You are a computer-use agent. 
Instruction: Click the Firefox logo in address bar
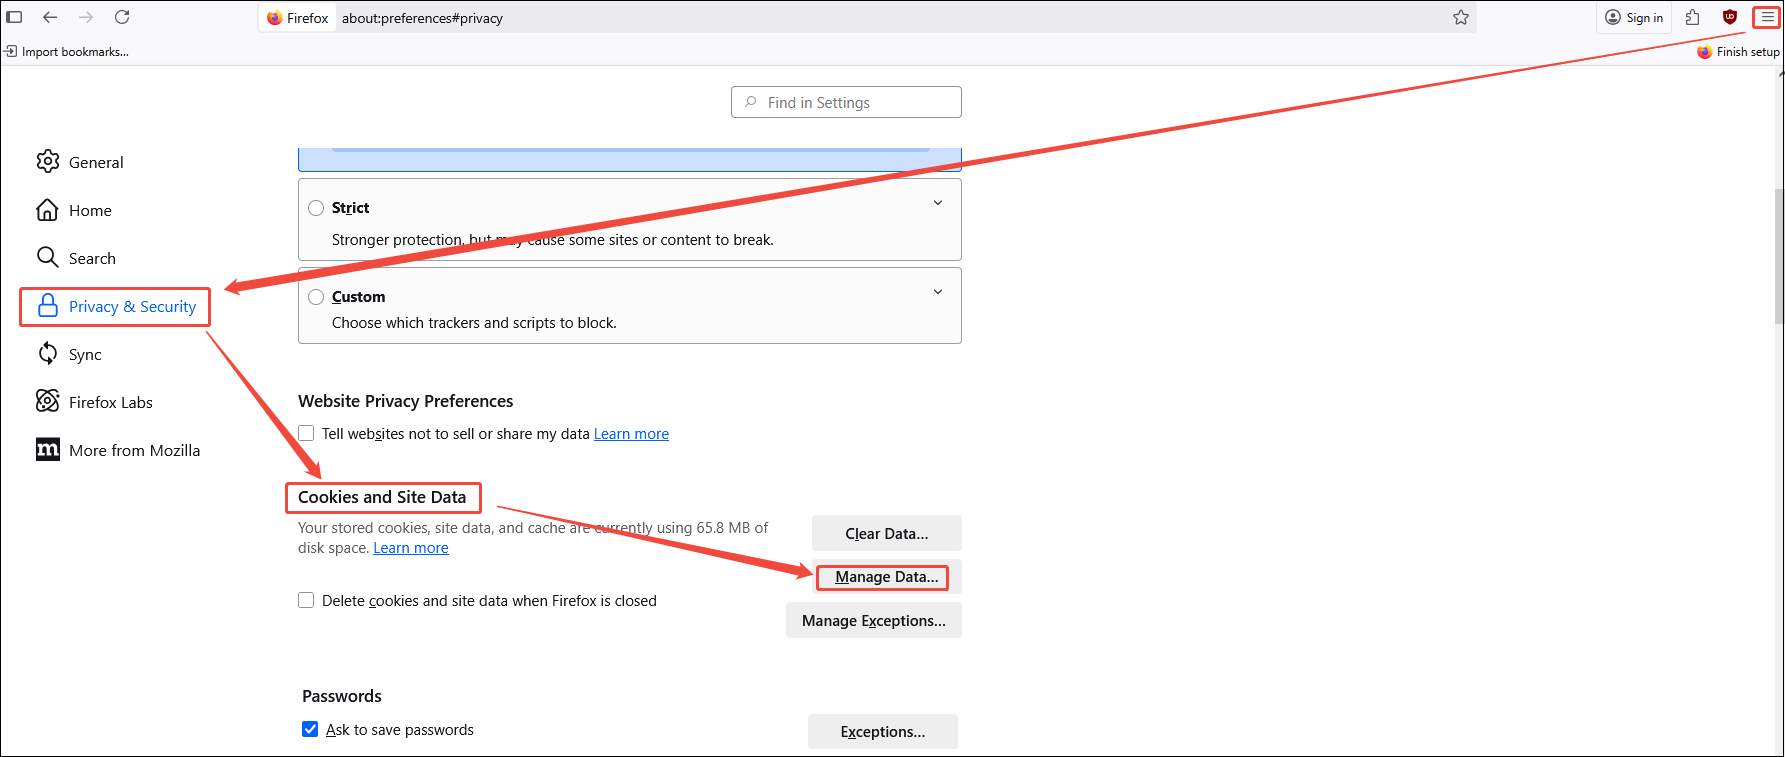point(275,18)
